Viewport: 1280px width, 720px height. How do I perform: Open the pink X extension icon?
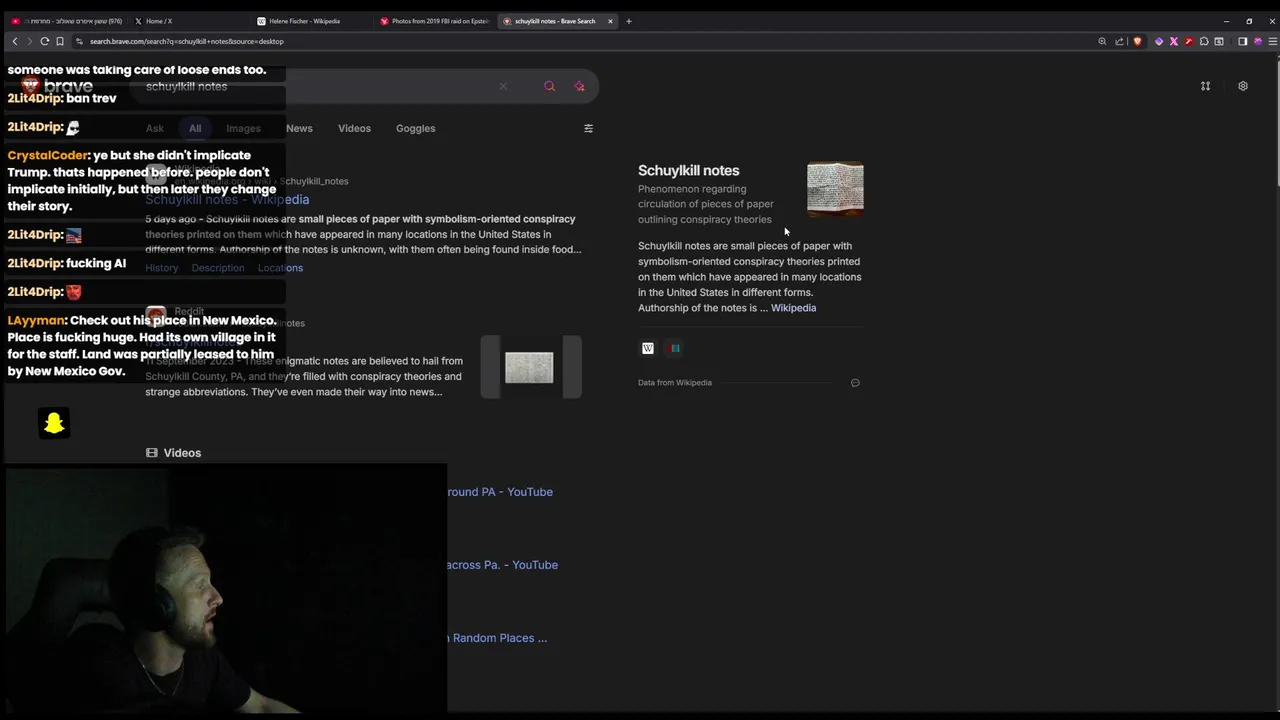[1174, 41]
